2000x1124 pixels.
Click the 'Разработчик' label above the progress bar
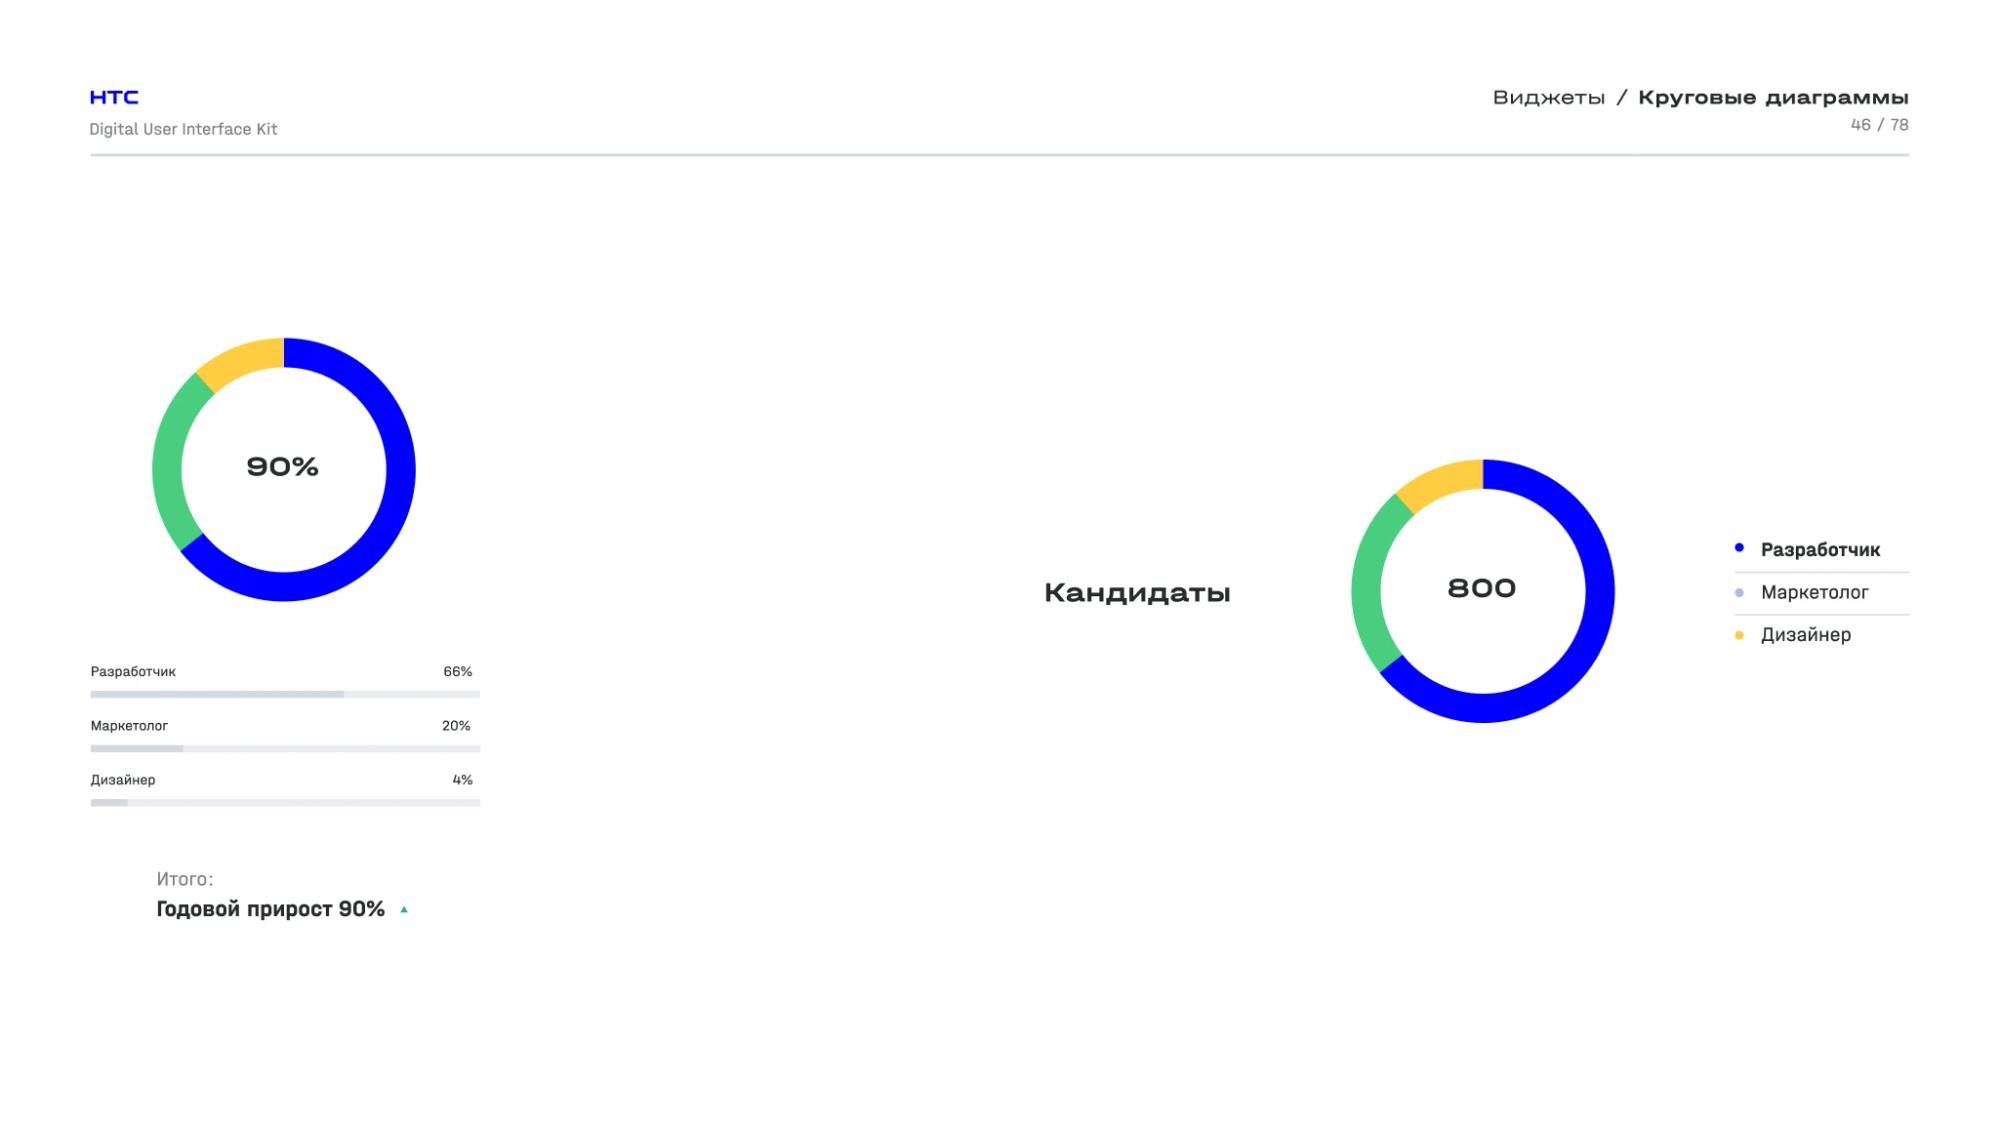pyautogui.click(x=133, y=672)
